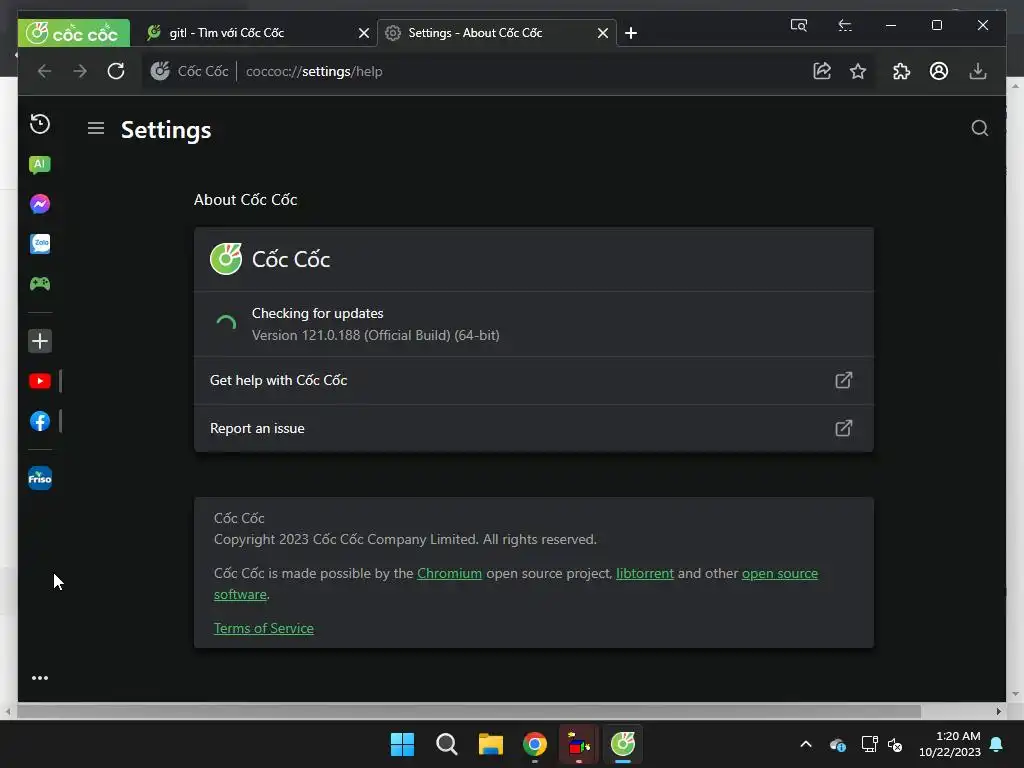Open 'Get help with Cốc Cốc'
Image resolution: width=1024 pixels, height=768 pixels.
click(534, 380)
